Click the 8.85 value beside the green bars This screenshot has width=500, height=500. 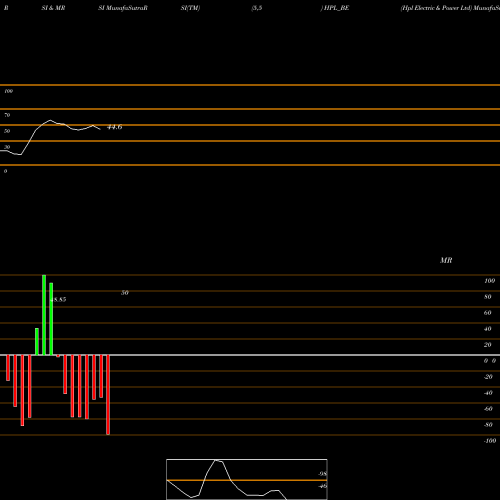click(x=60, y=299)
